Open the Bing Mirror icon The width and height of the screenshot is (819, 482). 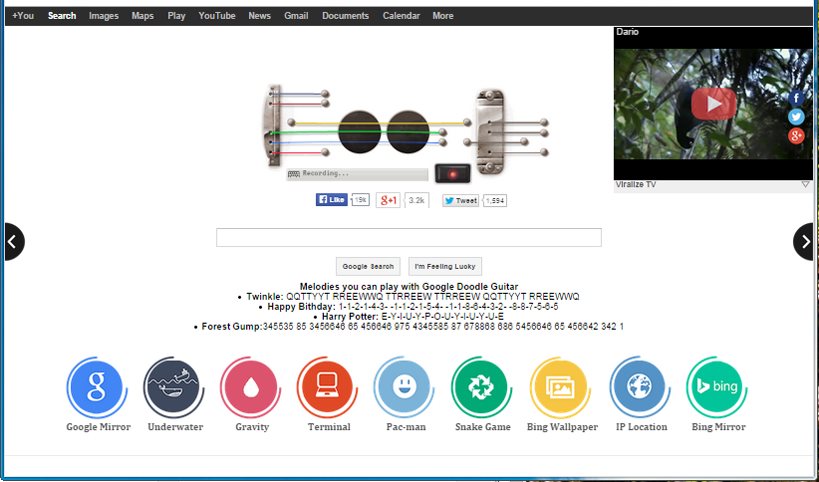[x=717, y=387]
